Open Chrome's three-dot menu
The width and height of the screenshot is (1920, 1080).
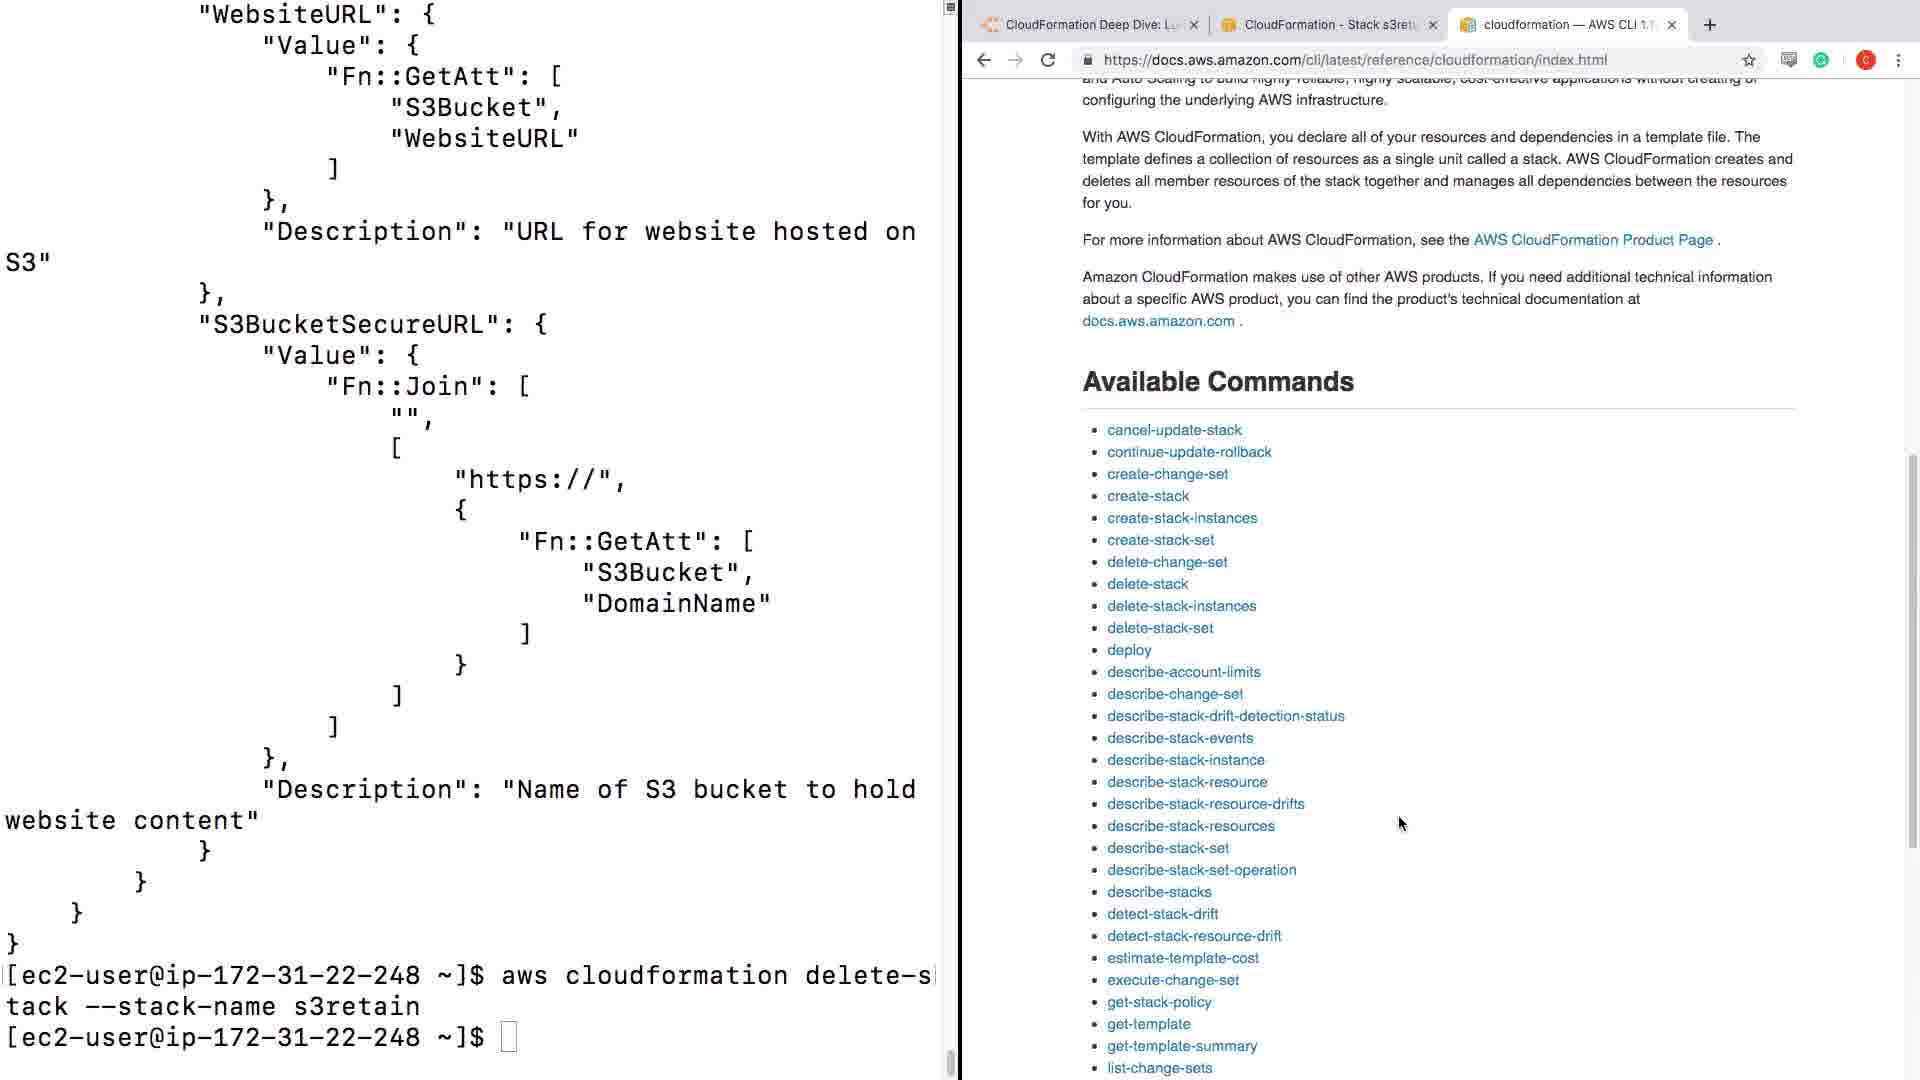click(1898, 60)
